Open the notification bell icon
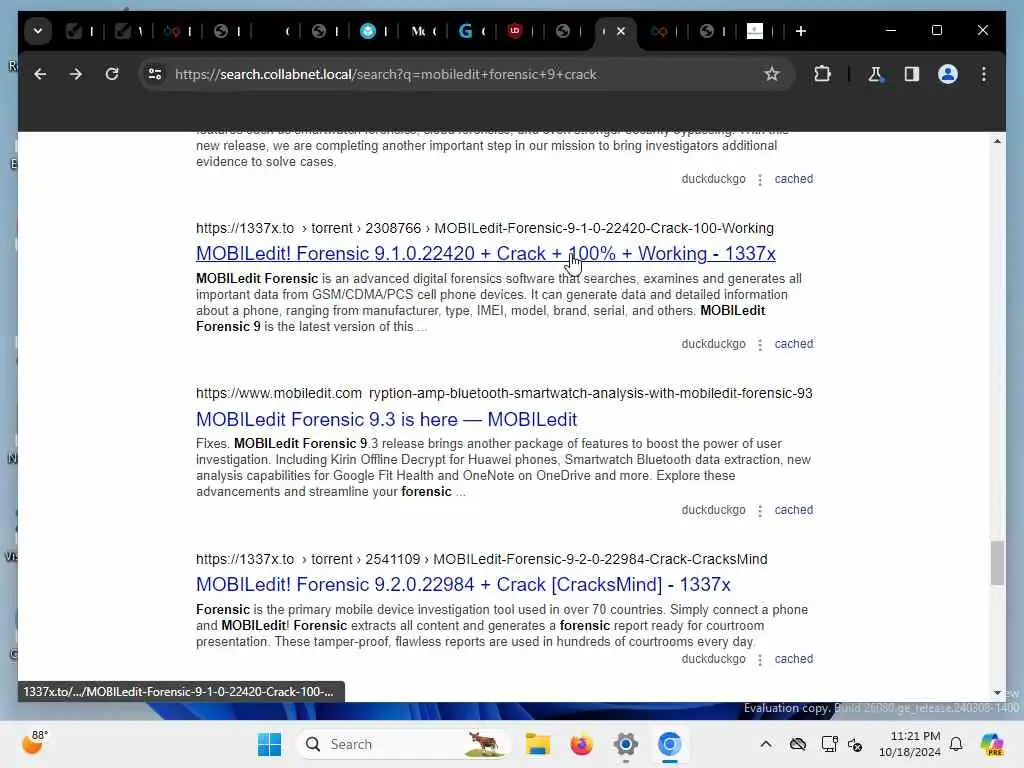The height and width of the screenshot is (768, 1024). tap(956, 744)
